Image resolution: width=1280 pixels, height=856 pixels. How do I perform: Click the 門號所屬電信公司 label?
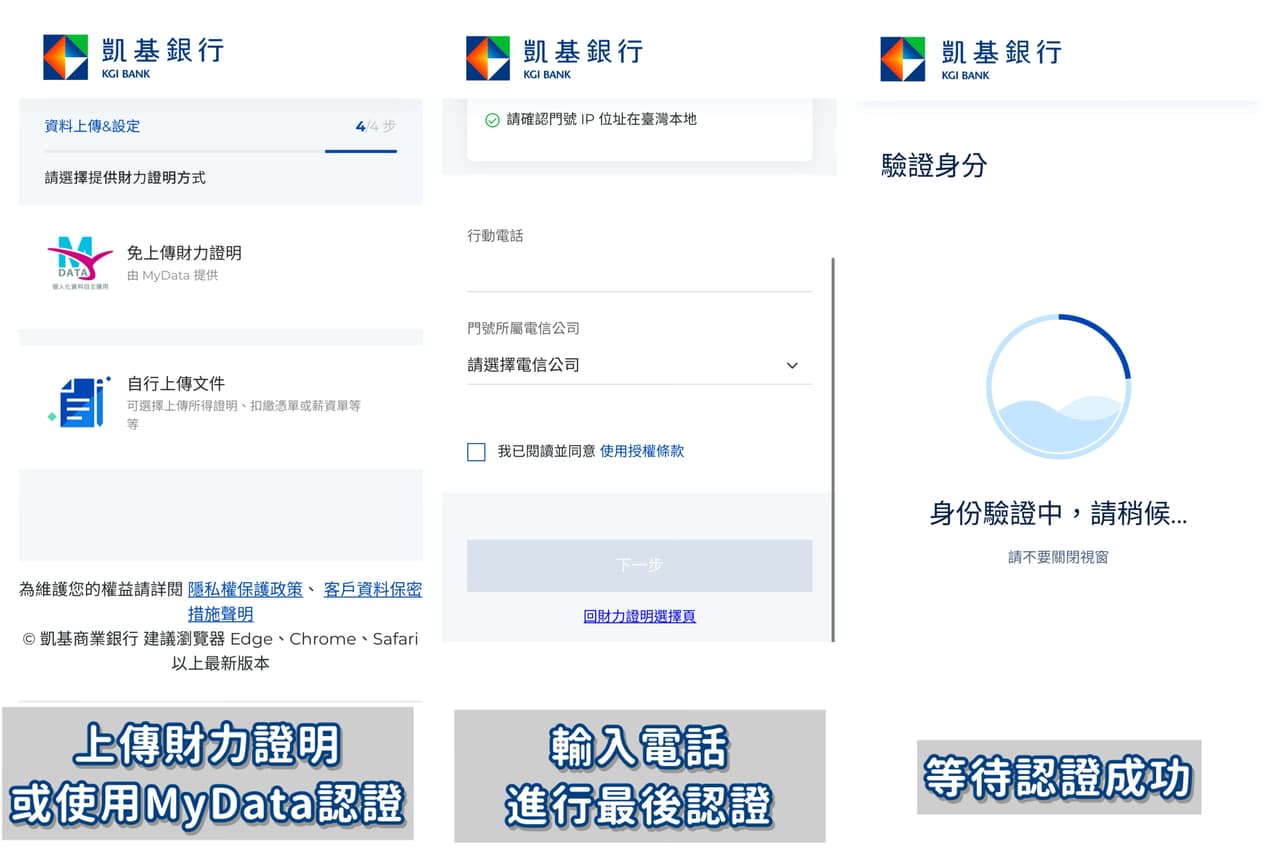pos(523,328)
